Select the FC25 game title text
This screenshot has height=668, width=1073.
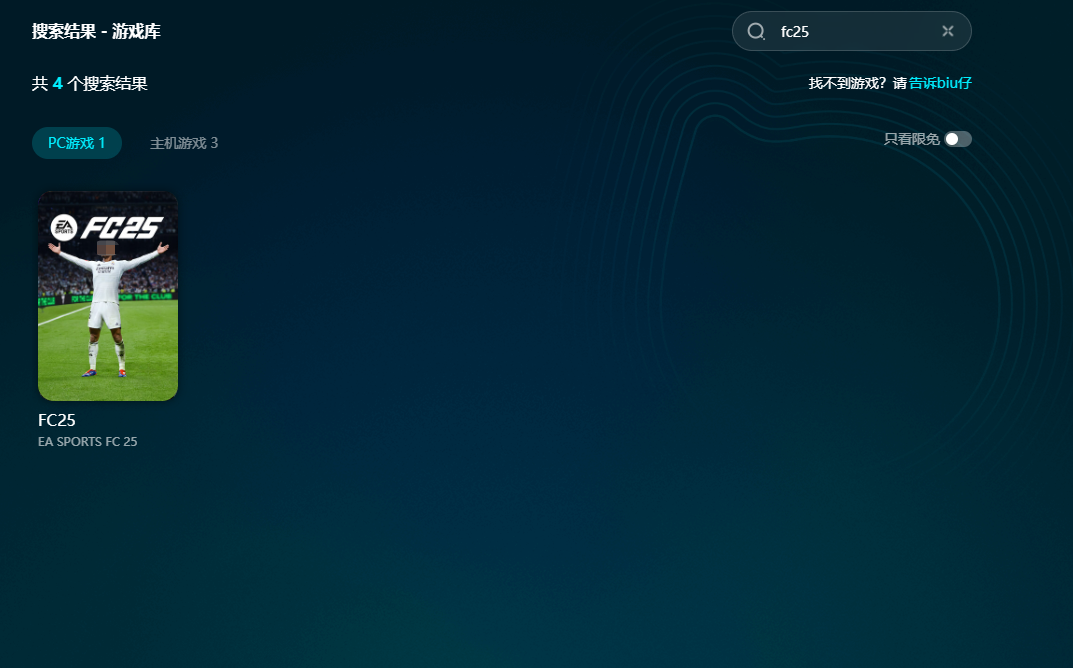coord(57,420)
